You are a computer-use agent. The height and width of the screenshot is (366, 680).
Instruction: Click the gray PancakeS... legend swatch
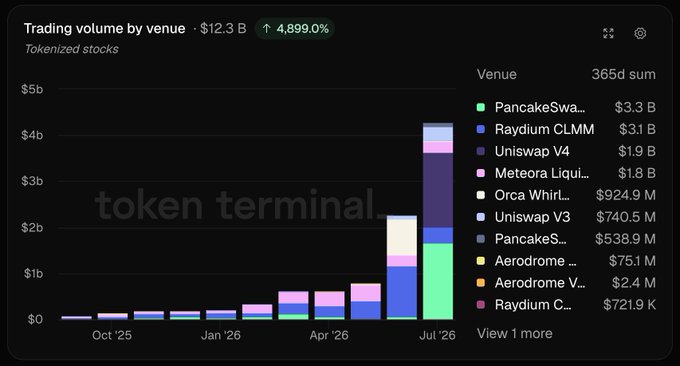click(x=481, y=239)
